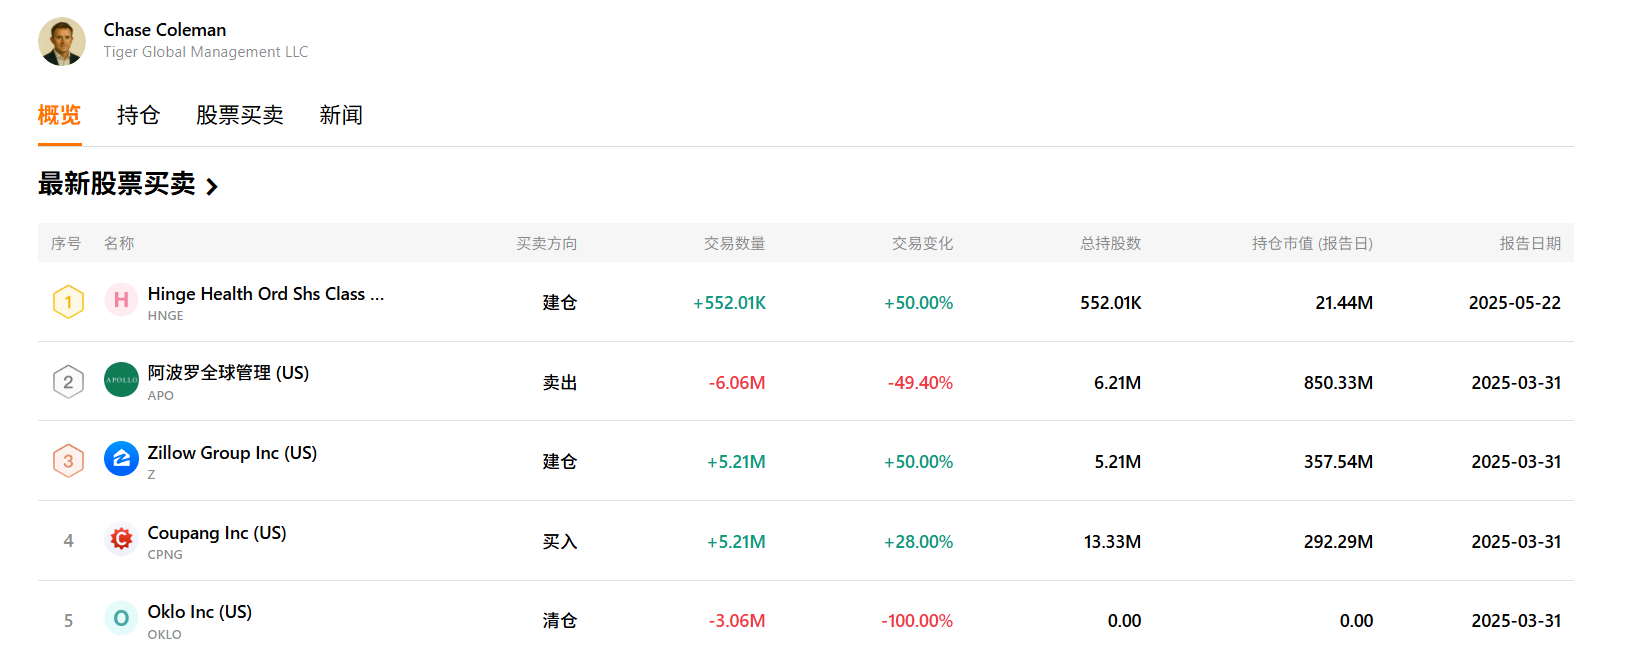
Task: Click the 交易数量 column header
Action: pyautogui.click(x=735, y=243)
